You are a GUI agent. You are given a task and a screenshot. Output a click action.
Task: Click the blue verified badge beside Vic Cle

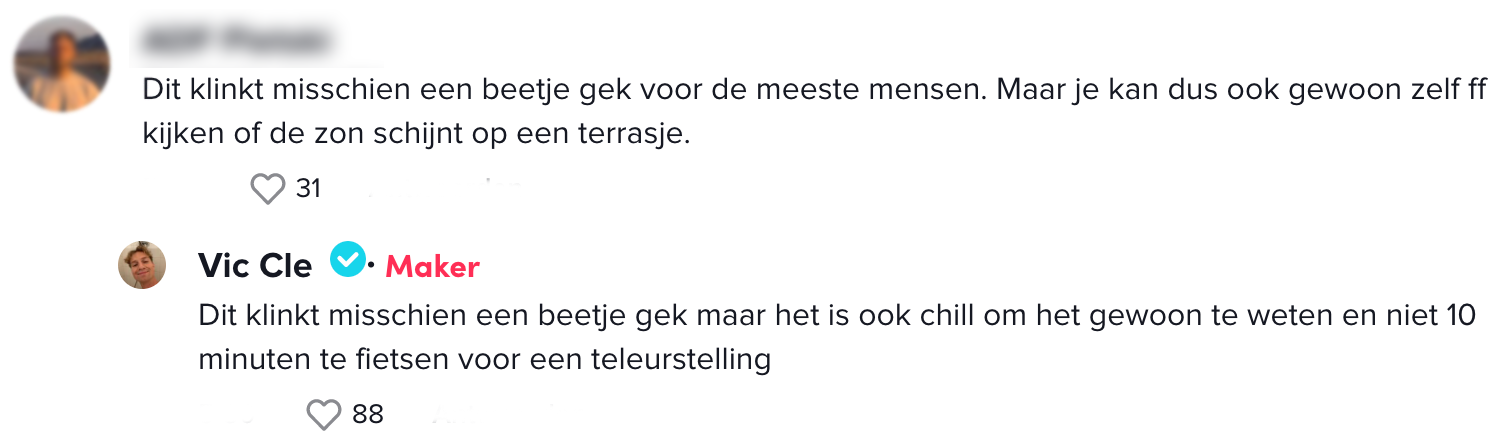(347, 262)
